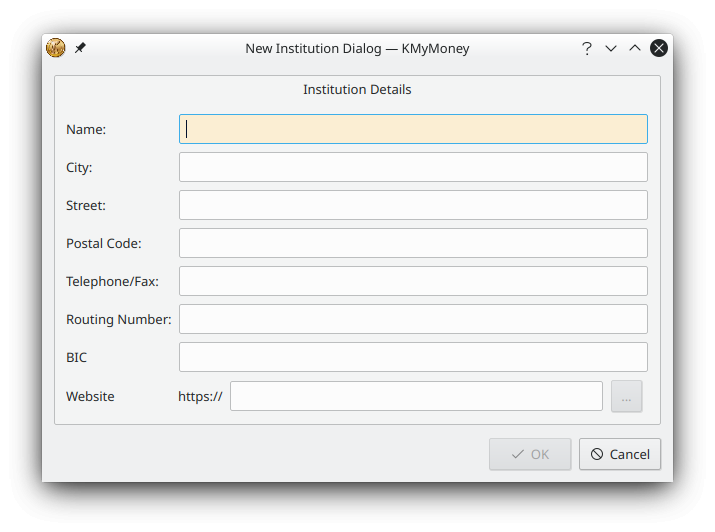715x532 pixels.
Task: Open context help with the question mark
Action: coord(587,48)
